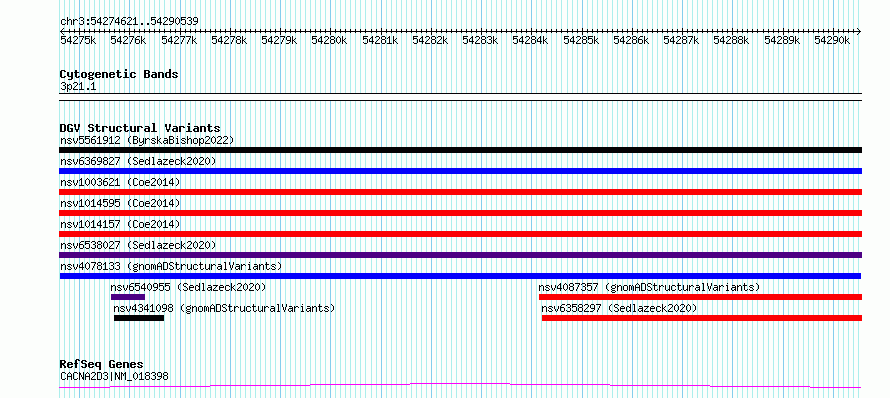Image resolution: width=890 pixels, height=398 pixels.
Task: Open the nsv4341098 gnomAD variant label
Action: pos(224,308)
